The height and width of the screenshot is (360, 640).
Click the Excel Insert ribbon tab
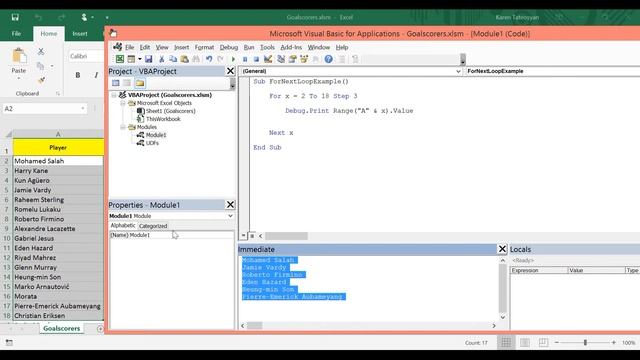coord(80,33)
